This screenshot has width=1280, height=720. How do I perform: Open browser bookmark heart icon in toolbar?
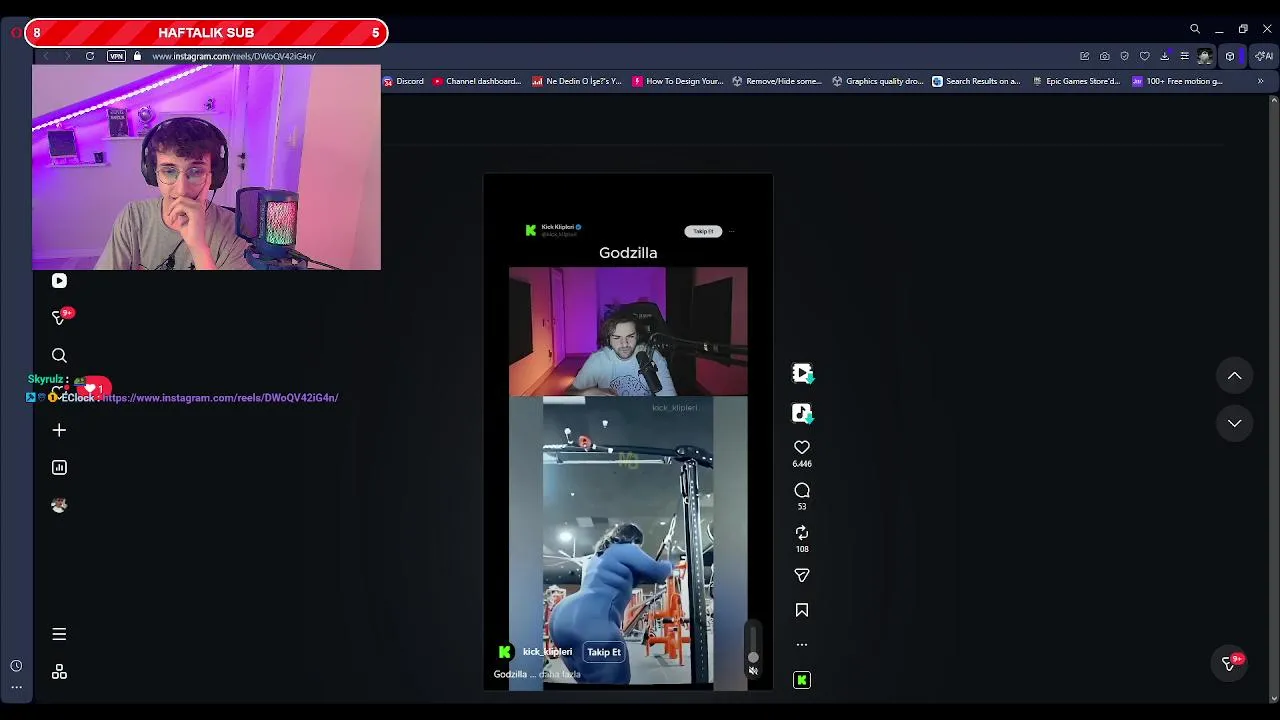coord(1144,56)
